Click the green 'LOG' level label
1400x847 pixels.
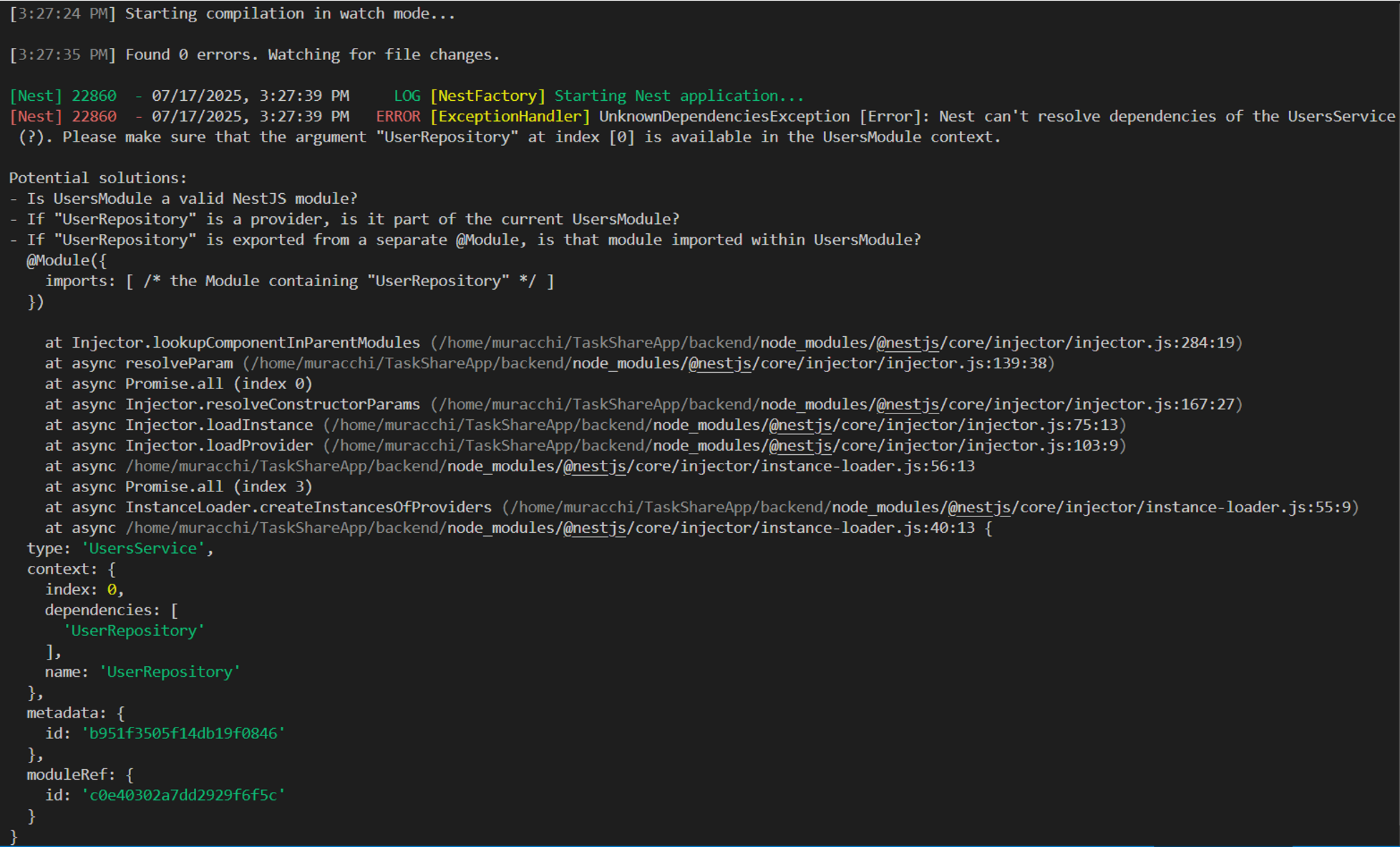[x=407, y=97]
